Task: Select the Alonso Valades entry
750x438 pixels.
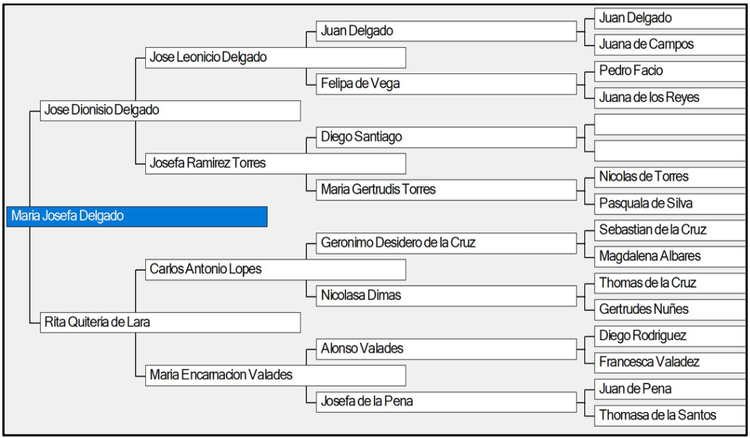Action: [446, 349]
